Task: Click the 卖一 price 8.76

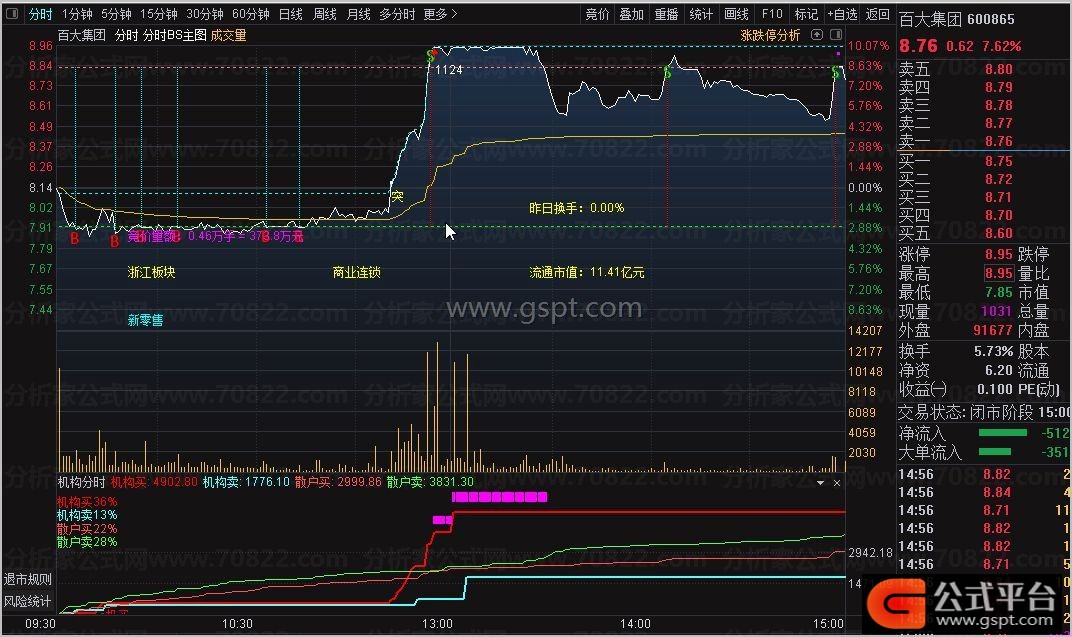Action: point(998,141)
